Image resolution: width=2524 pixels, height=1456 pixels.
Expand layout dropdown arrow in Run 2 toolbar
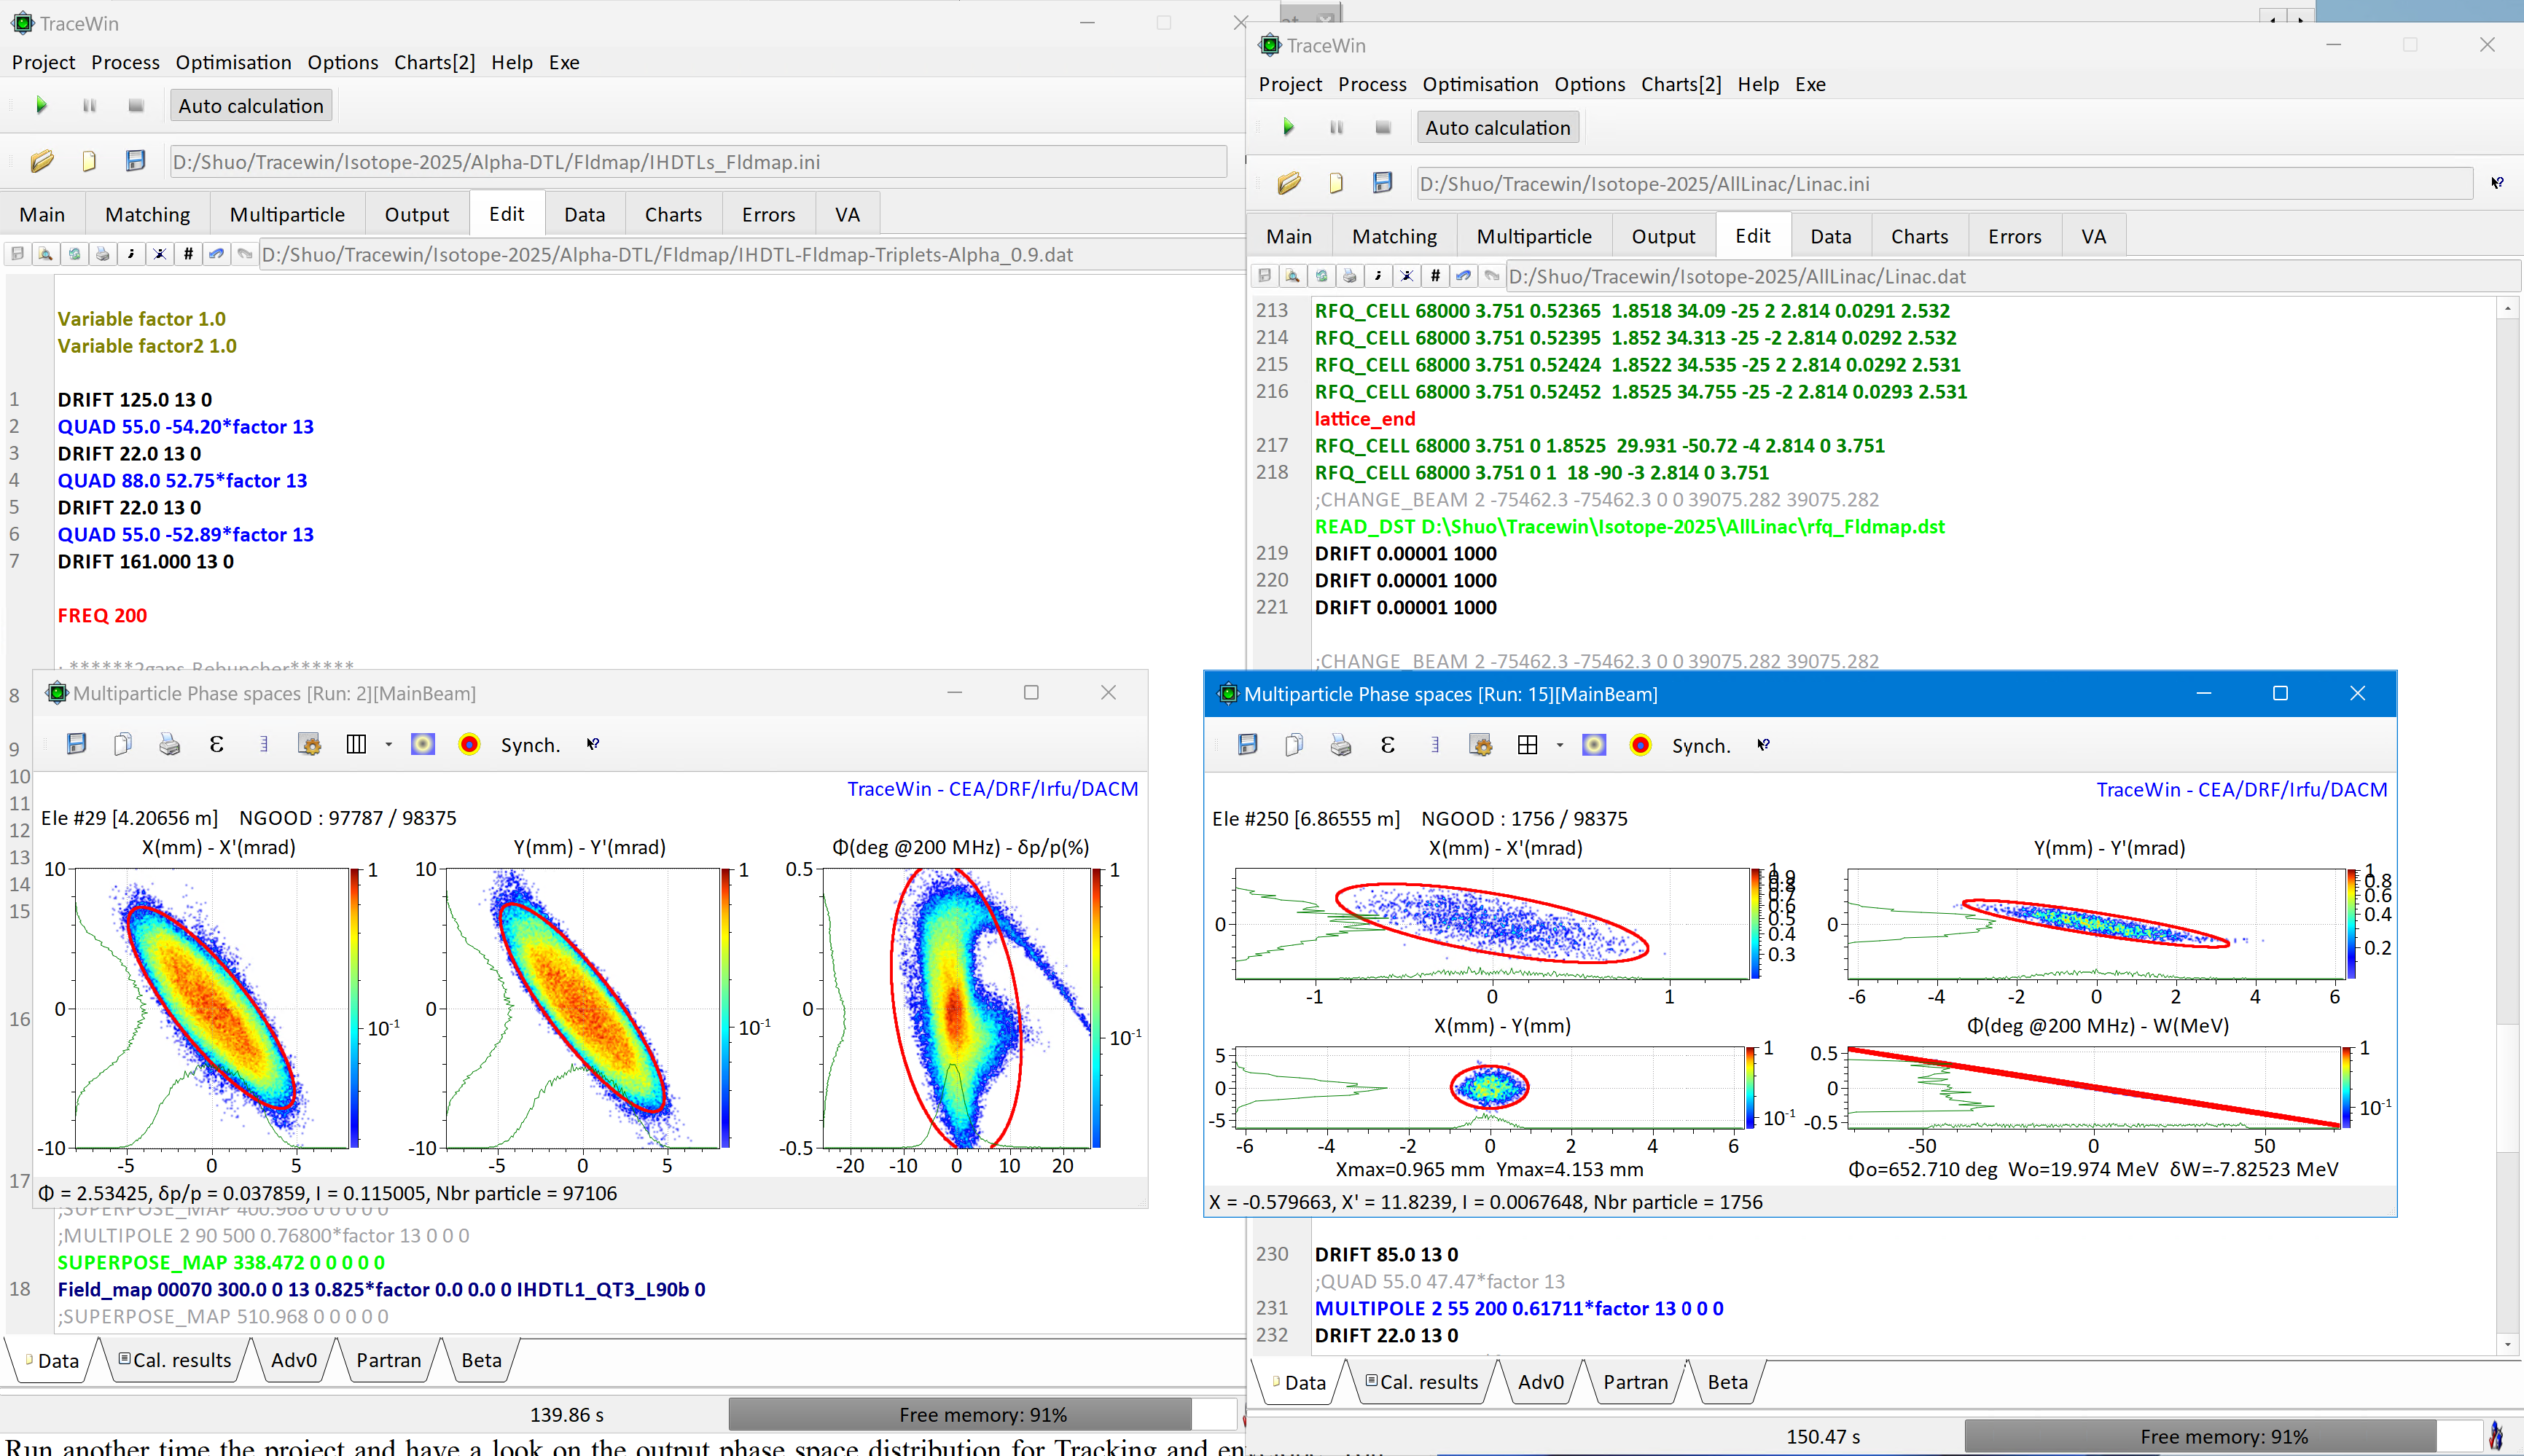pos(388,744)
